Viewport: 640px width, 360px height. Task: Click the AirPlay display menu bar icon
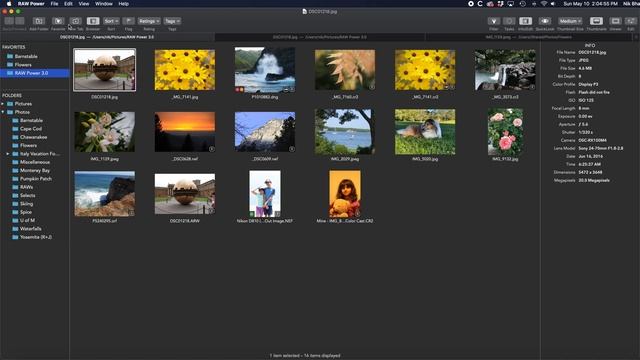[x=511, y=4]
